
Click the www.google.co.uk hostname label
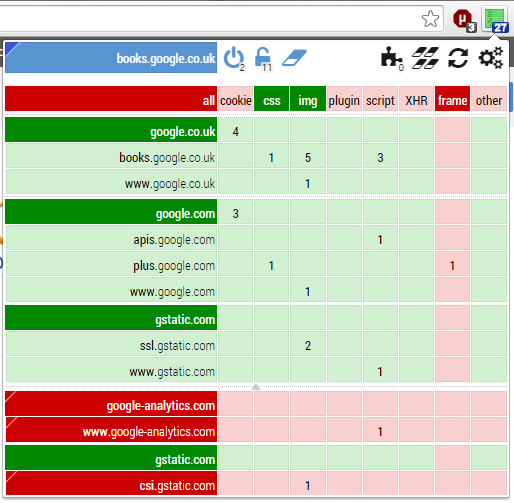click(x=112, y=182)
